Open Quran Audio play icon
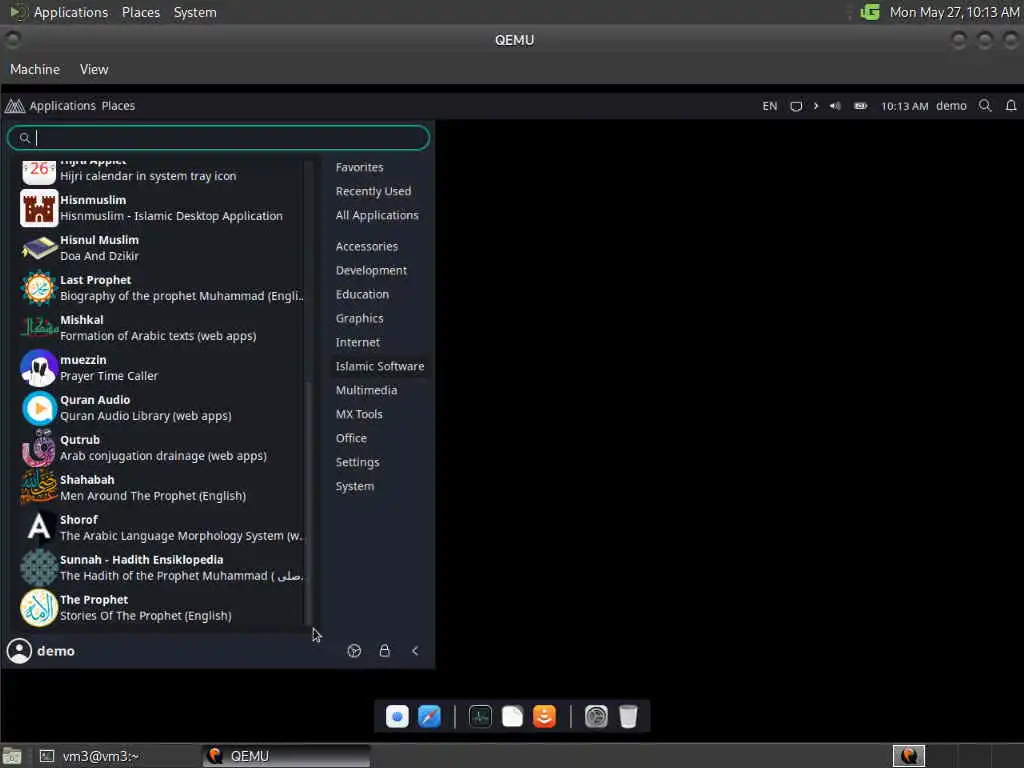The height and width of the screenshot is (768, 1024). (39, 408)
